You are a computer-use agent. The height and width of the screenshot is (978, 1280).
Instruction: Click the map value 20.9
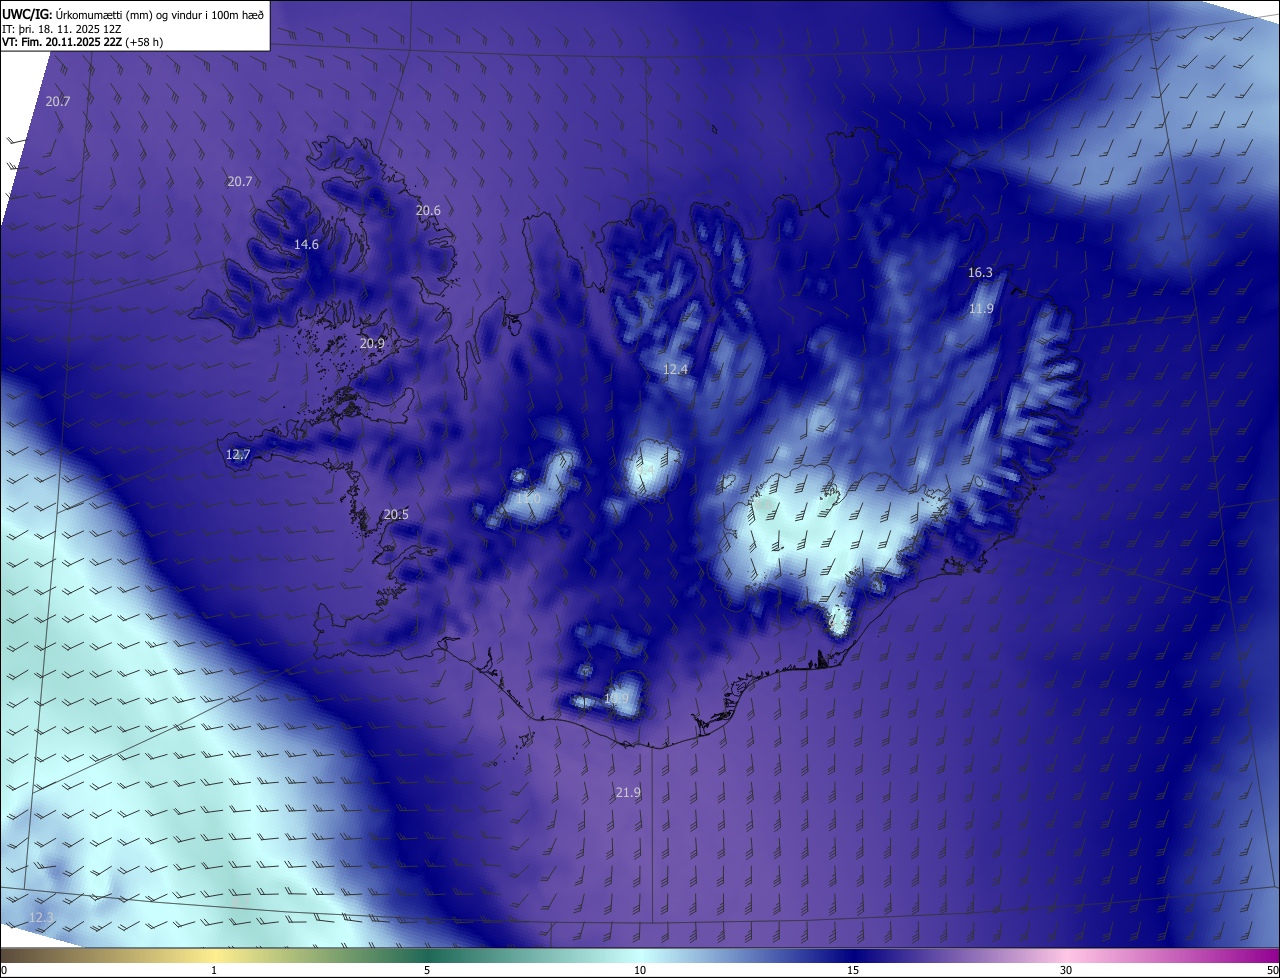tap(372, 343)
